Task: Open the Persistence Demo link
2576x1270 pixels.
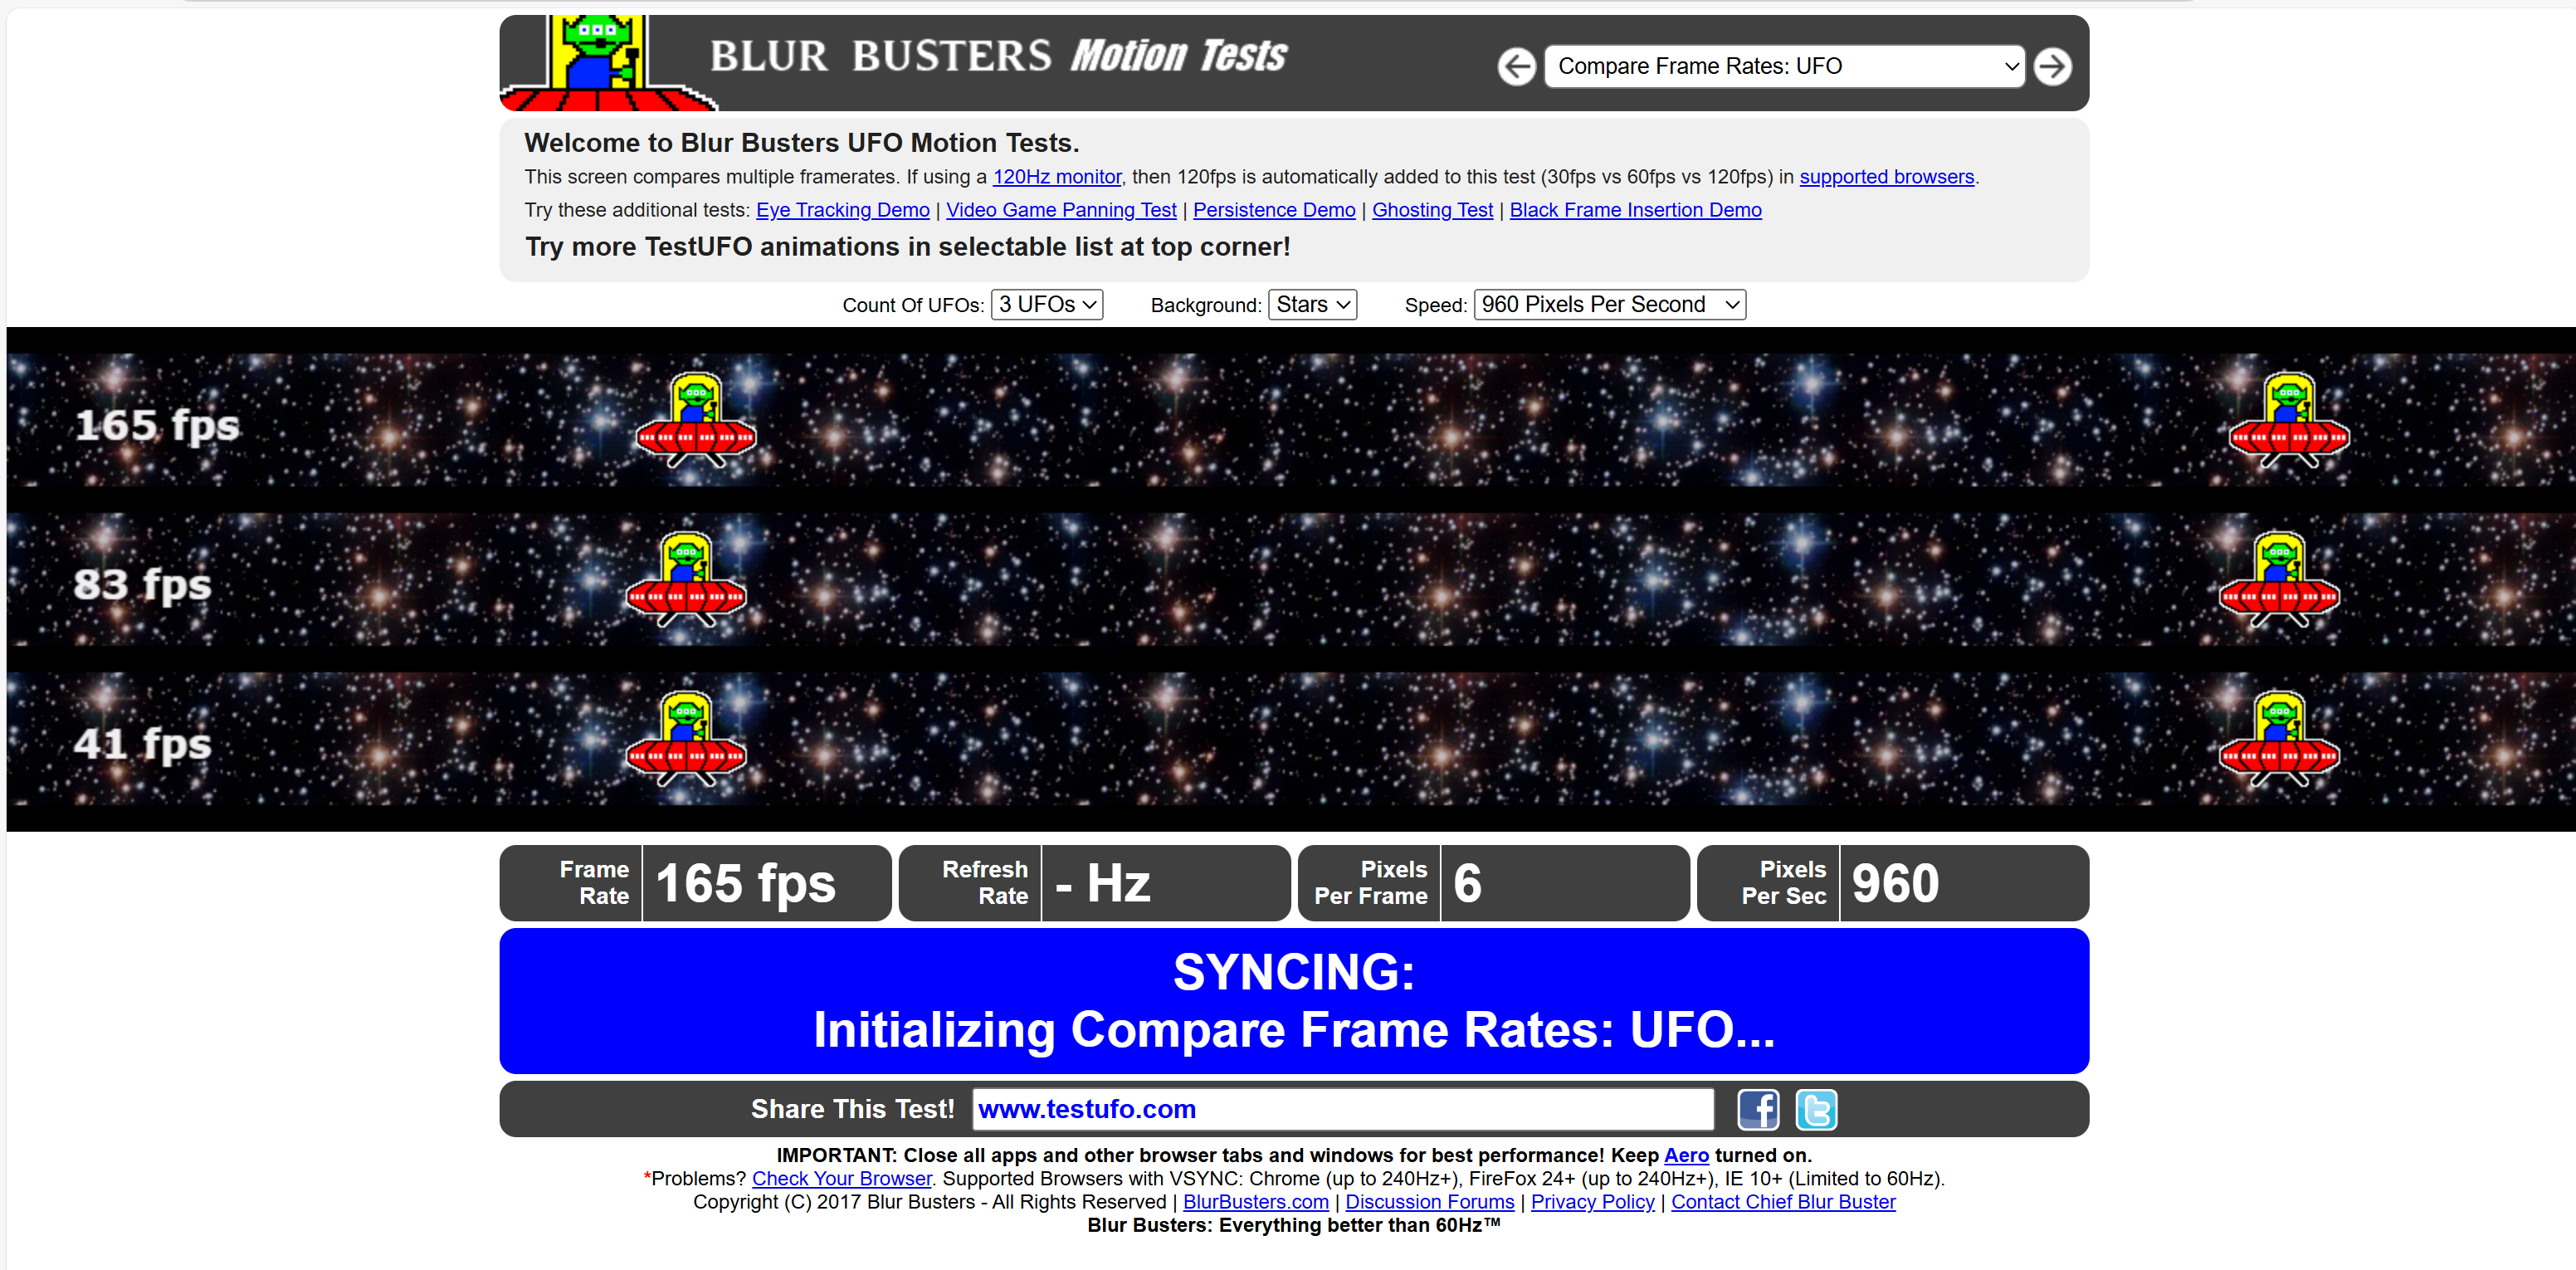Action: (1274, 210)
